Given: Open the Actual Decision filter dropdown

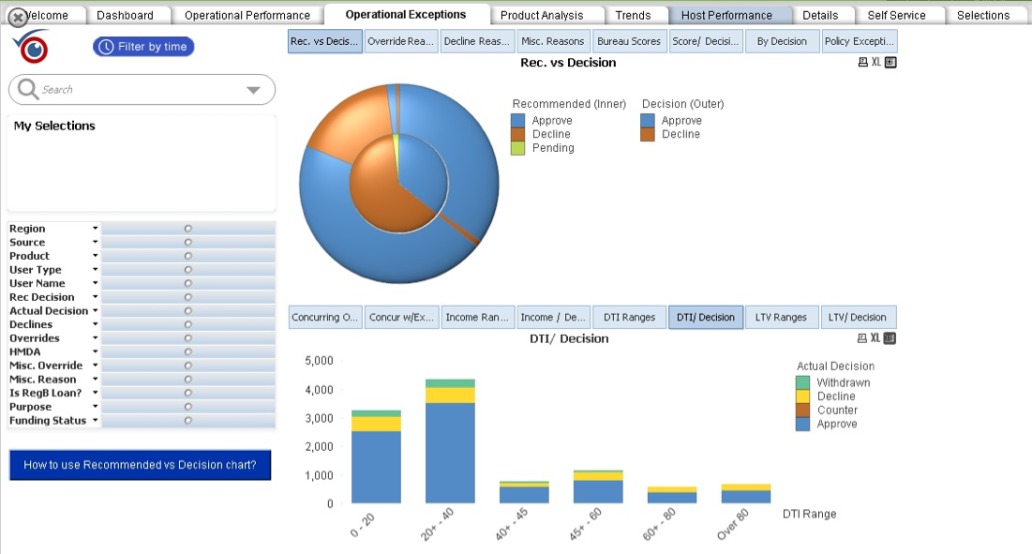Looking at the screenshot, I should (x=96, y=311).
